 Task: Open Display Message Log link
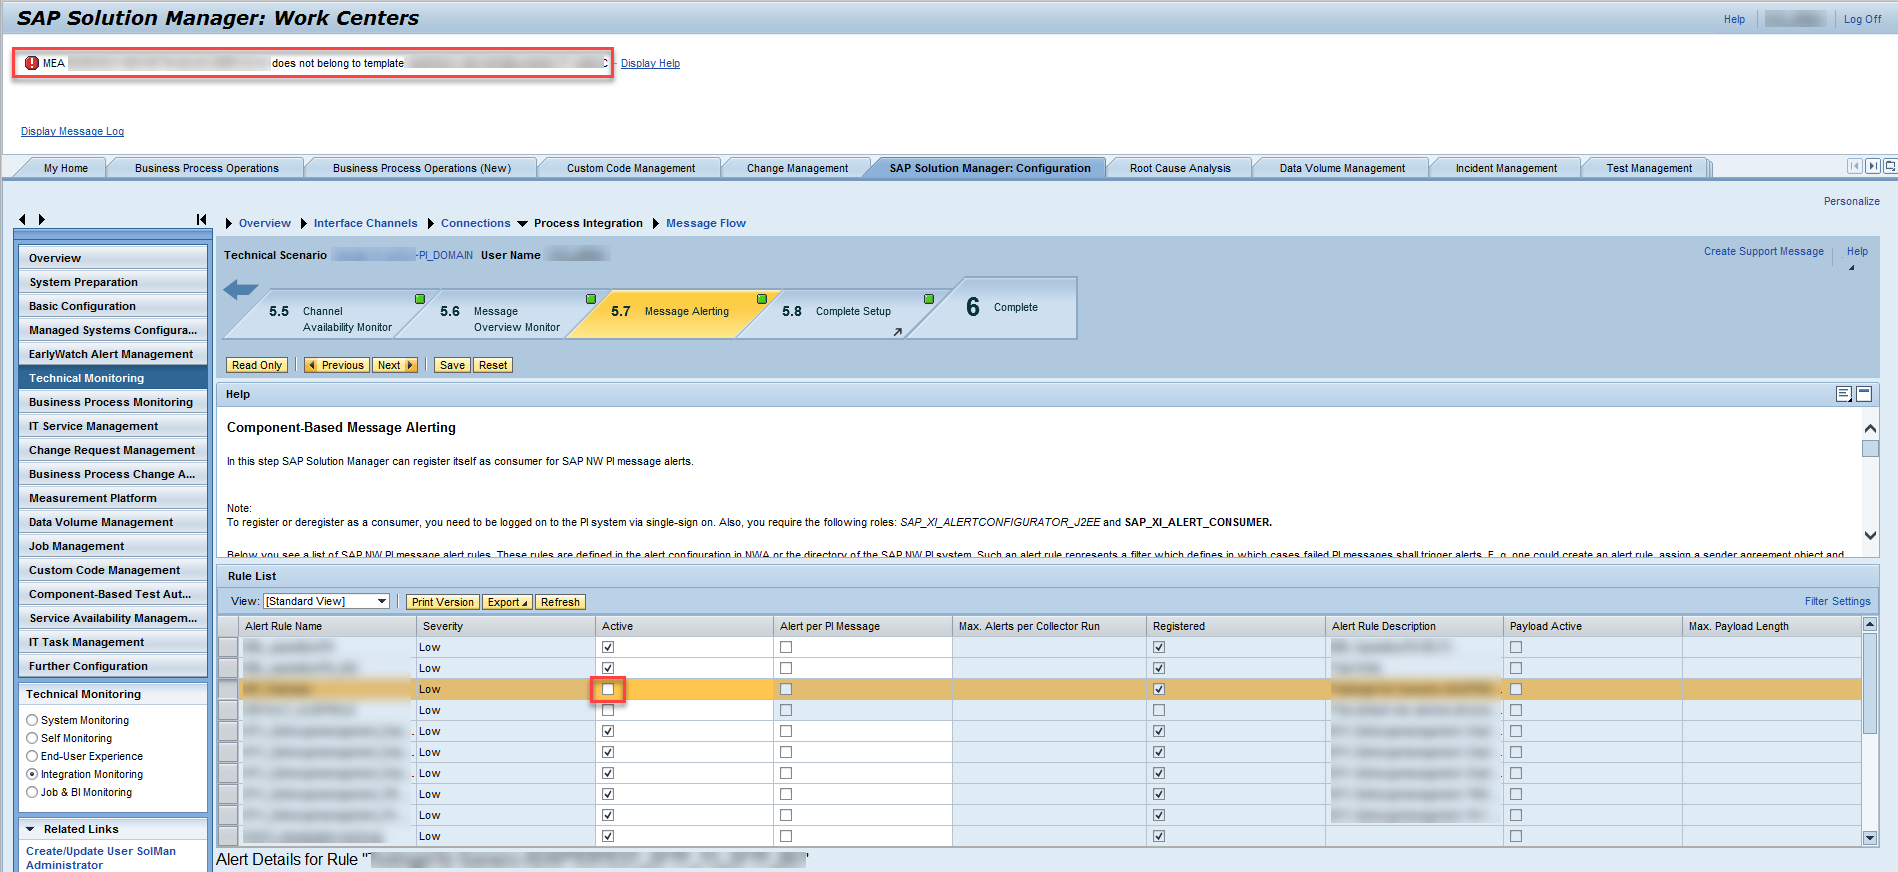[72, 131]
